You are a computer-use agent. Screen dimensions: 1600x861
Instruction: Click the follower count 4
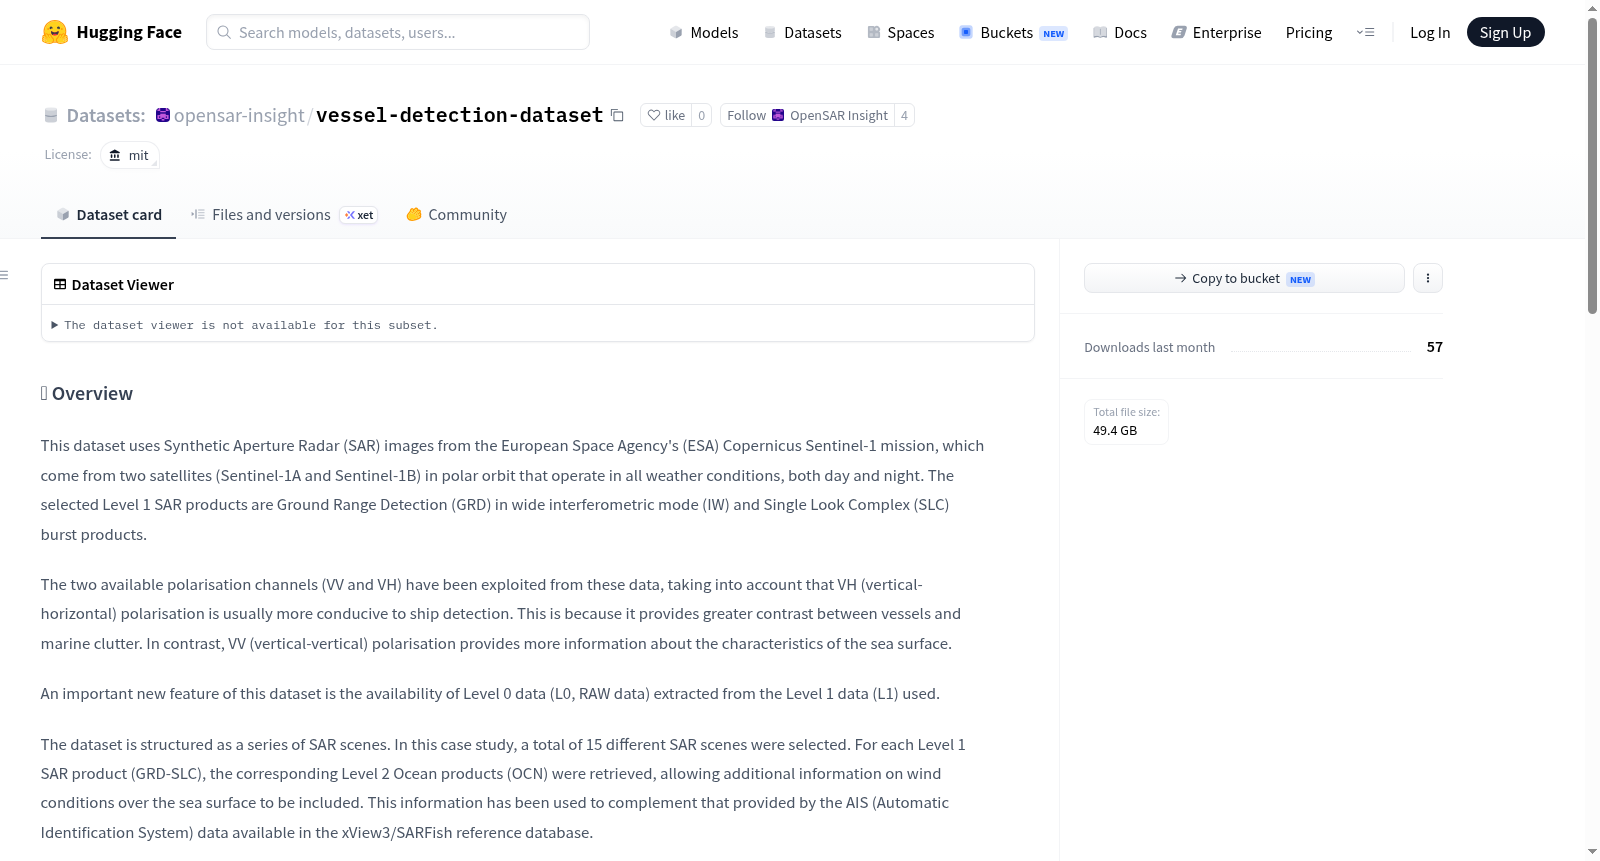click(x=904, y=115)
